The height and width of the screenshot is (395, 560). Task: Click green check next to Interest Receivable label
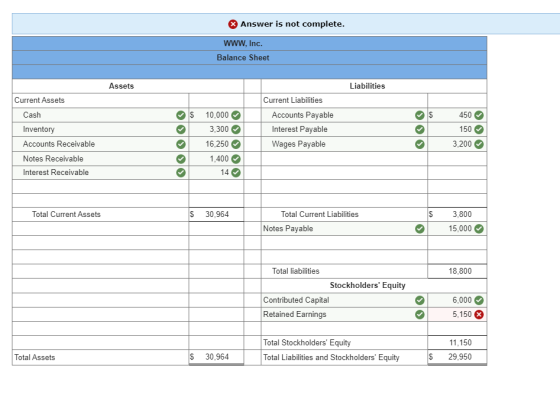pos(181,172)
